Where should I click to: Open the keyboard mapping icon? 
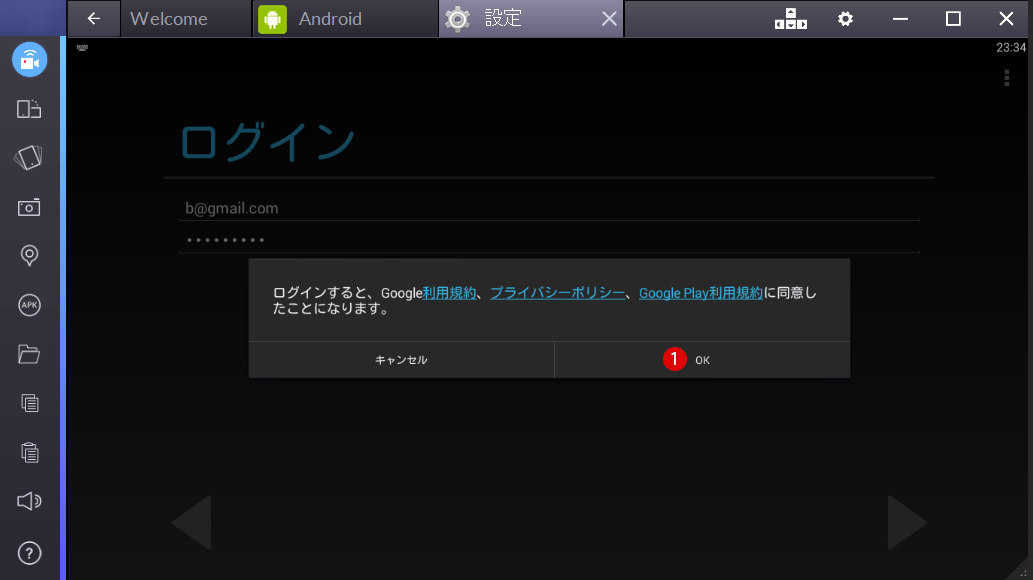pyautogui.click(x=791, y=18)
